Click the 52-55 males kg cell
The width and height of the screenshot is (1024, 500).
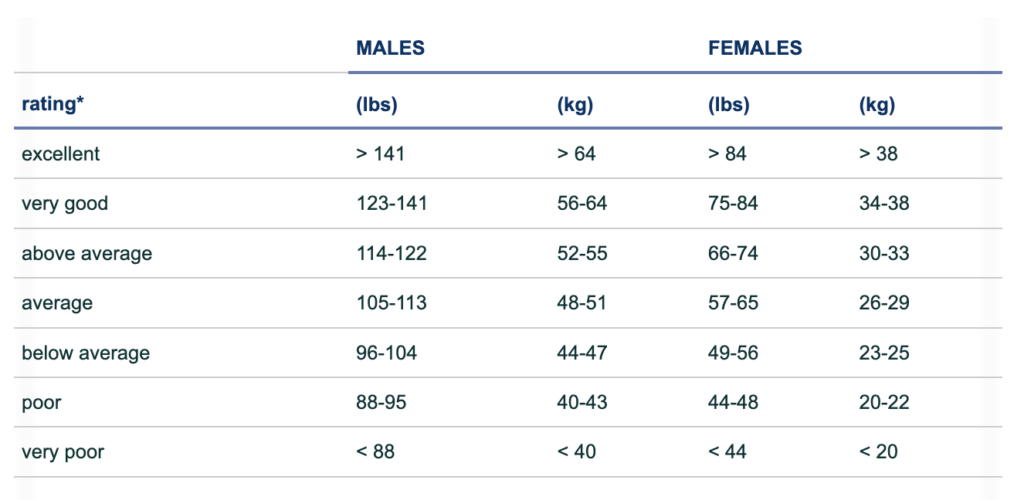click(x=582, y=253)
